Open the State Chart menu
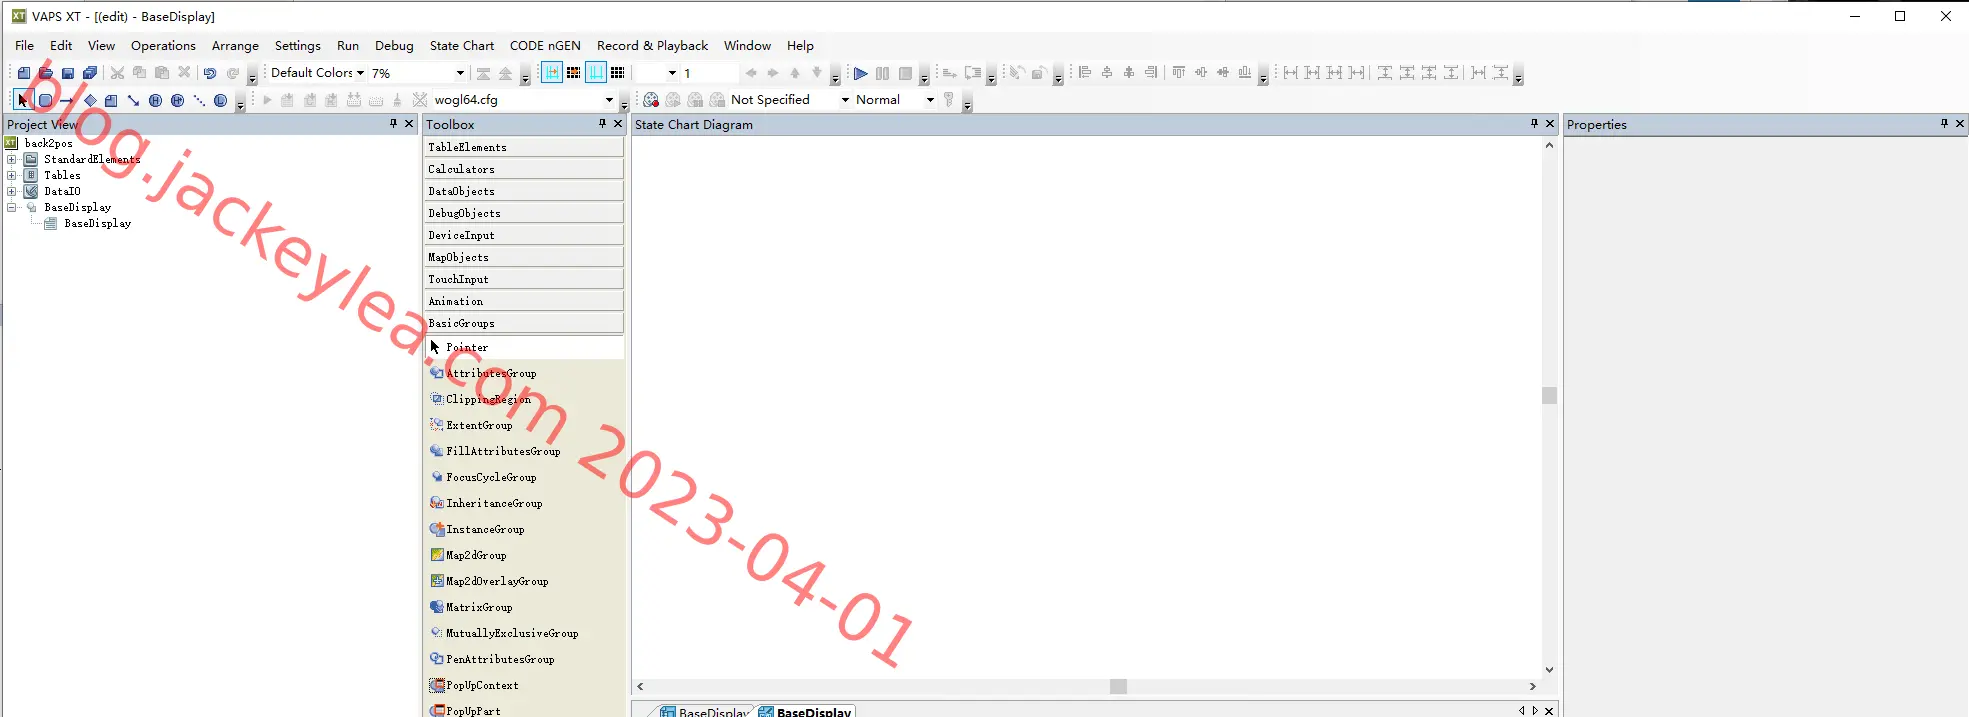Viewport: 1969px width, 717px height. [462, 45]
